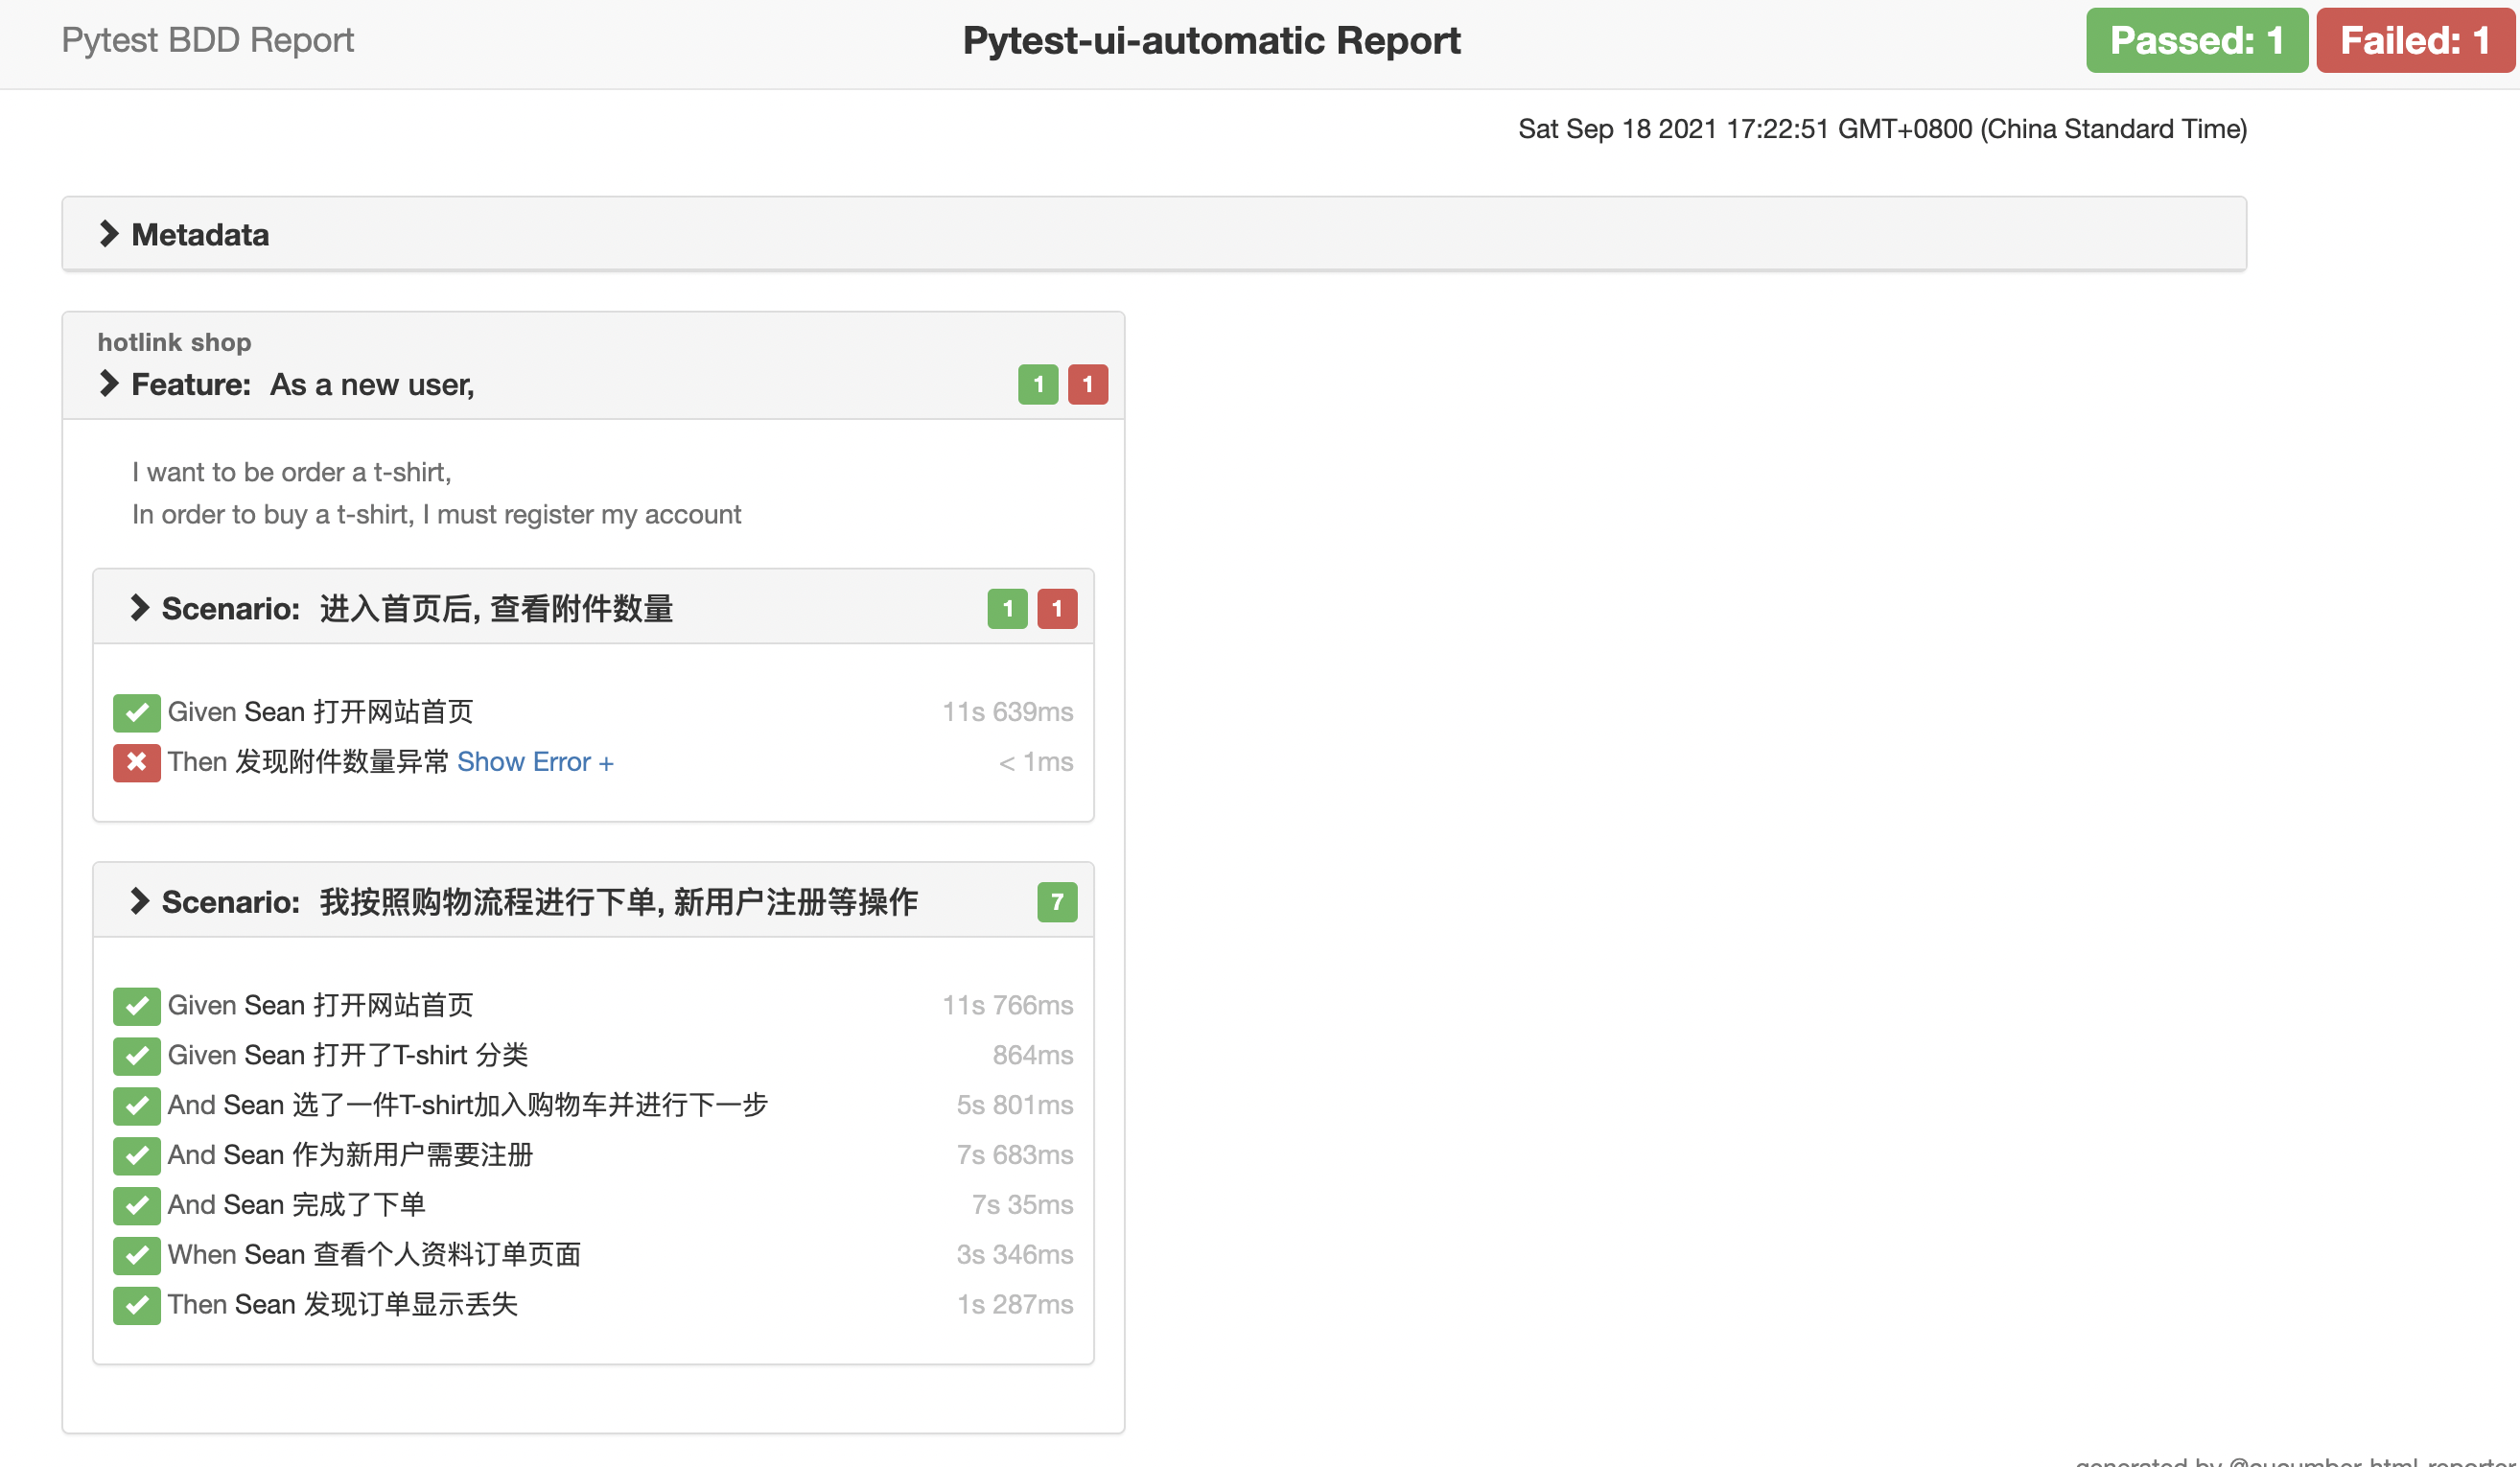This screenshot has height=1467, width=2520.
Task: Open the Show Error + link
Action: click(535, 763)
